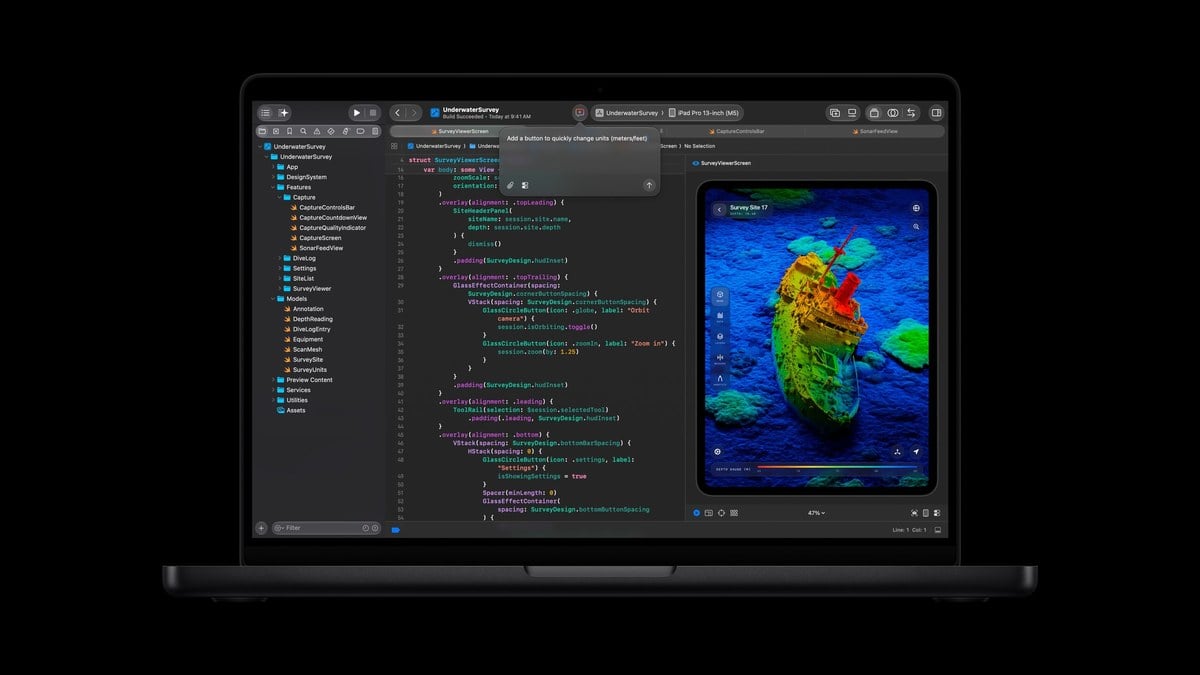
Task: Add a new file with plus button
Action: point(261,527)
